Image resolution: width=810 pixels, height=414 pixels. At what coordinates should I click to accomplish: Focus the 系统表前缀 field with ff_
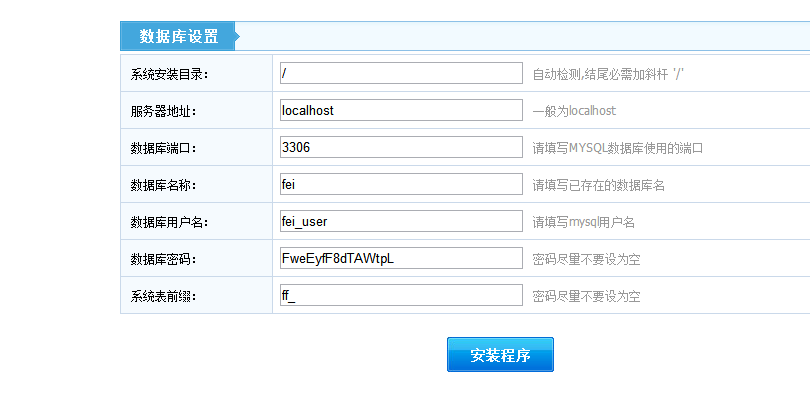pos(401,295)
